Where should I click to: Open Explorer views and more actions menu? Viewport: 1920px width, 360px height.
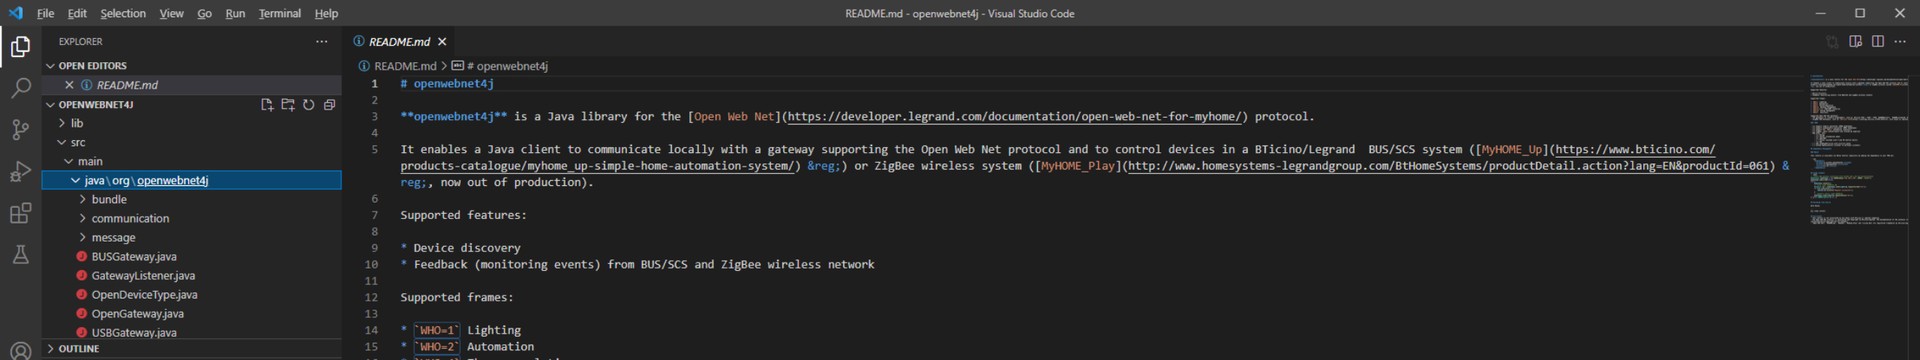[x=321, y=41]
